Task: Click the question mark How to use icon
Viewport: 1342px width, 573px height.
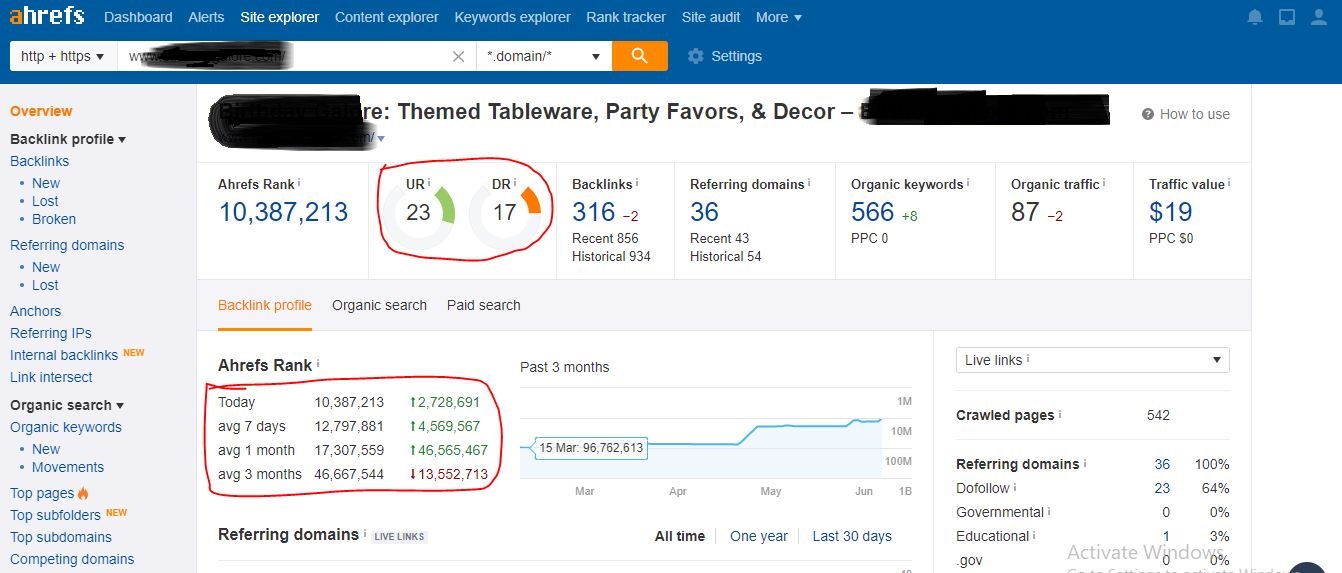Action: point(1148,114)
